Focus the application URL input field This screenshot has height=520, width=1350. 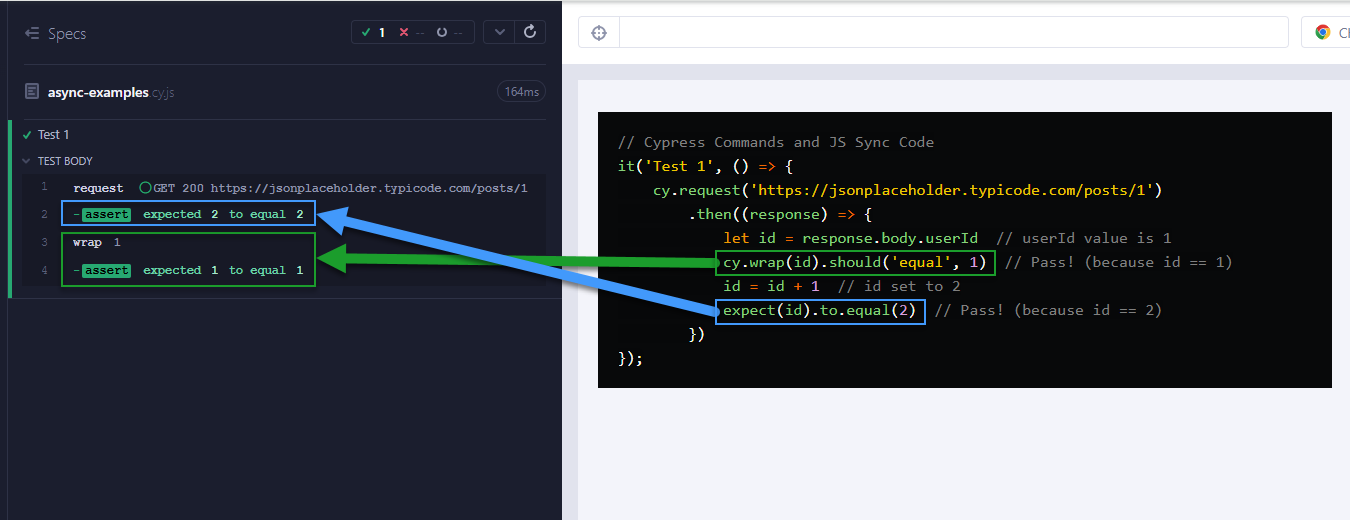click(953, 32)
